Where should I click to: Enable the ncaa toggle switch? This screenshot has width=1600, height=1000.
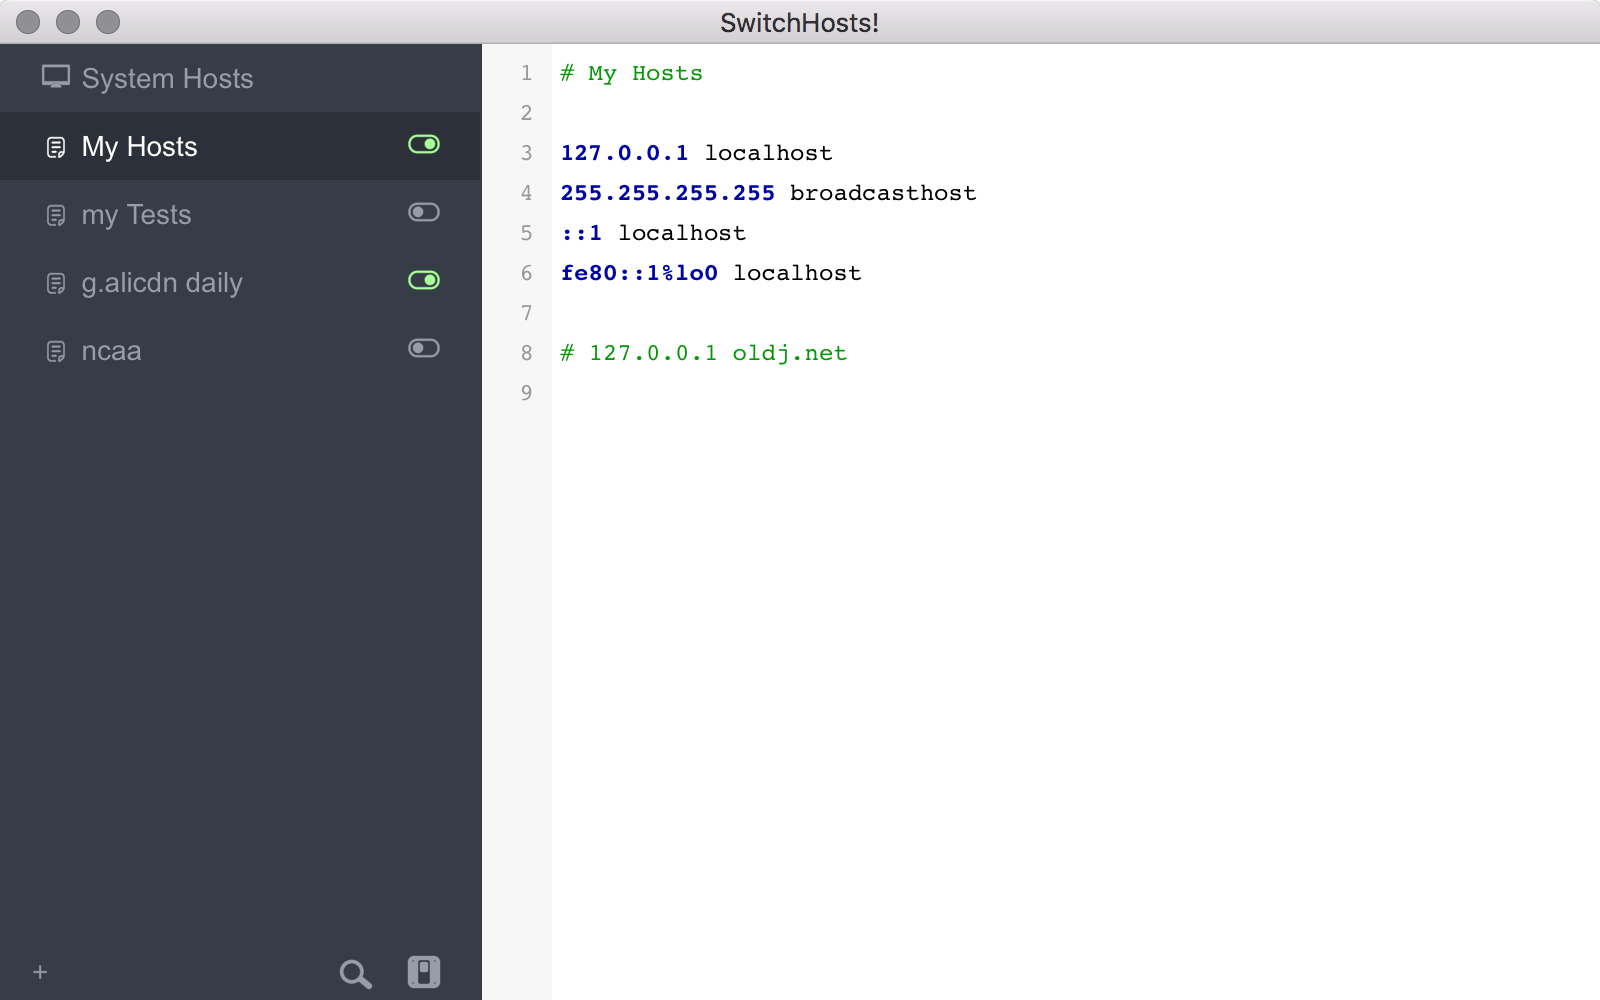click(424, 349)
